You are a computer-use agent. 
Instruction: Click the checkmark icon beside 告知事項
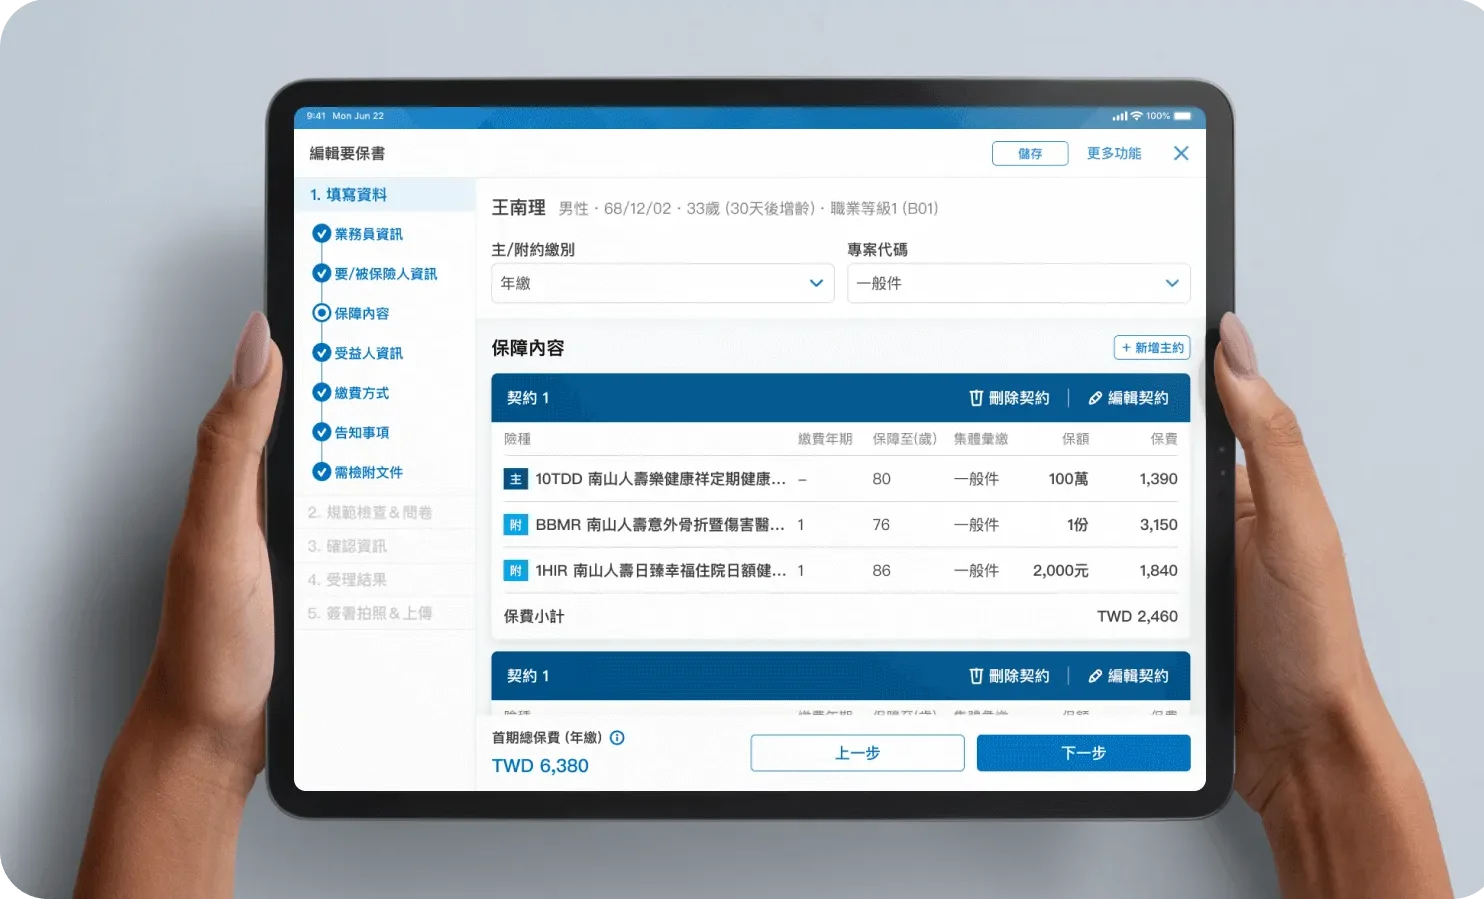[x=322, y=432]
